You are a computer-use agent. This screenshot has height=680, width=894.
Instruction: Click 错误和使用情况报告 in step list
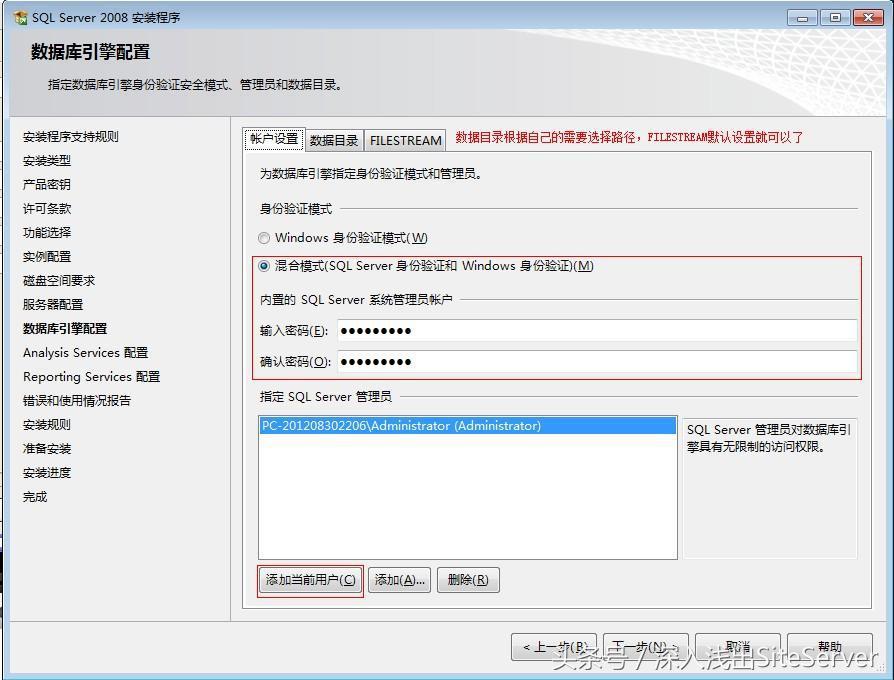click(77, 401)
